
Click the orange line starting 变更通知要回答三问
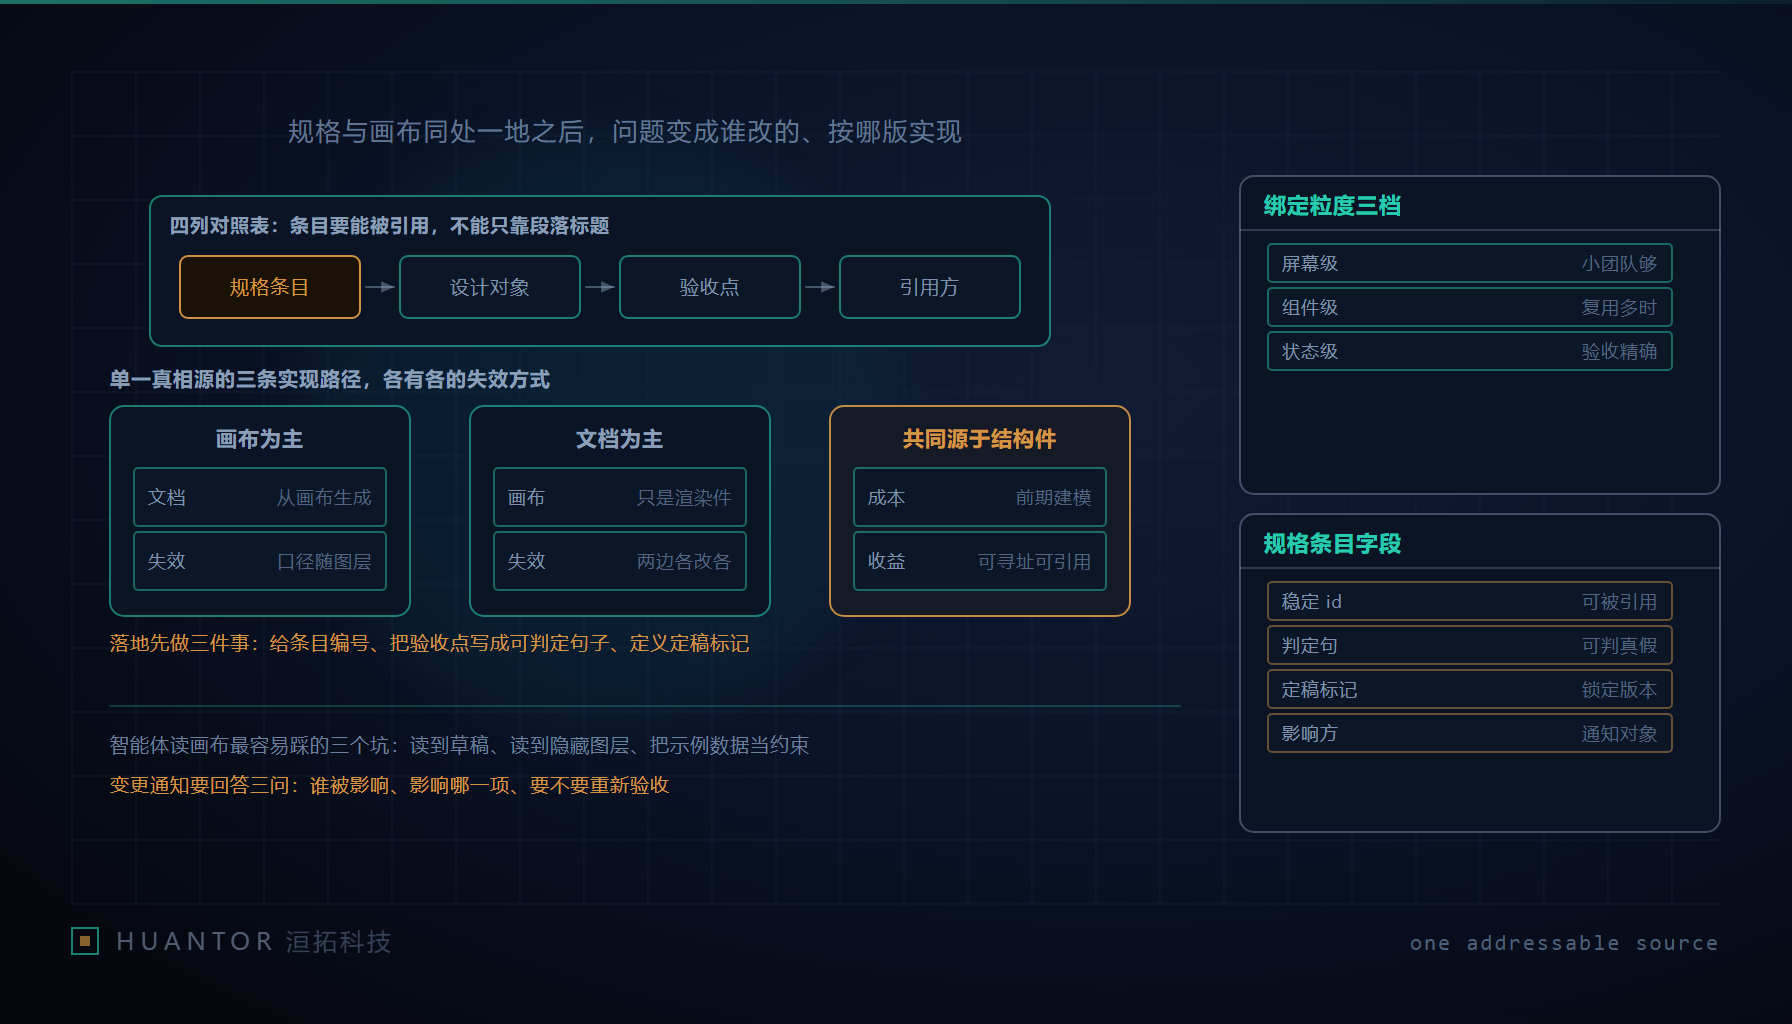point(390,785)
